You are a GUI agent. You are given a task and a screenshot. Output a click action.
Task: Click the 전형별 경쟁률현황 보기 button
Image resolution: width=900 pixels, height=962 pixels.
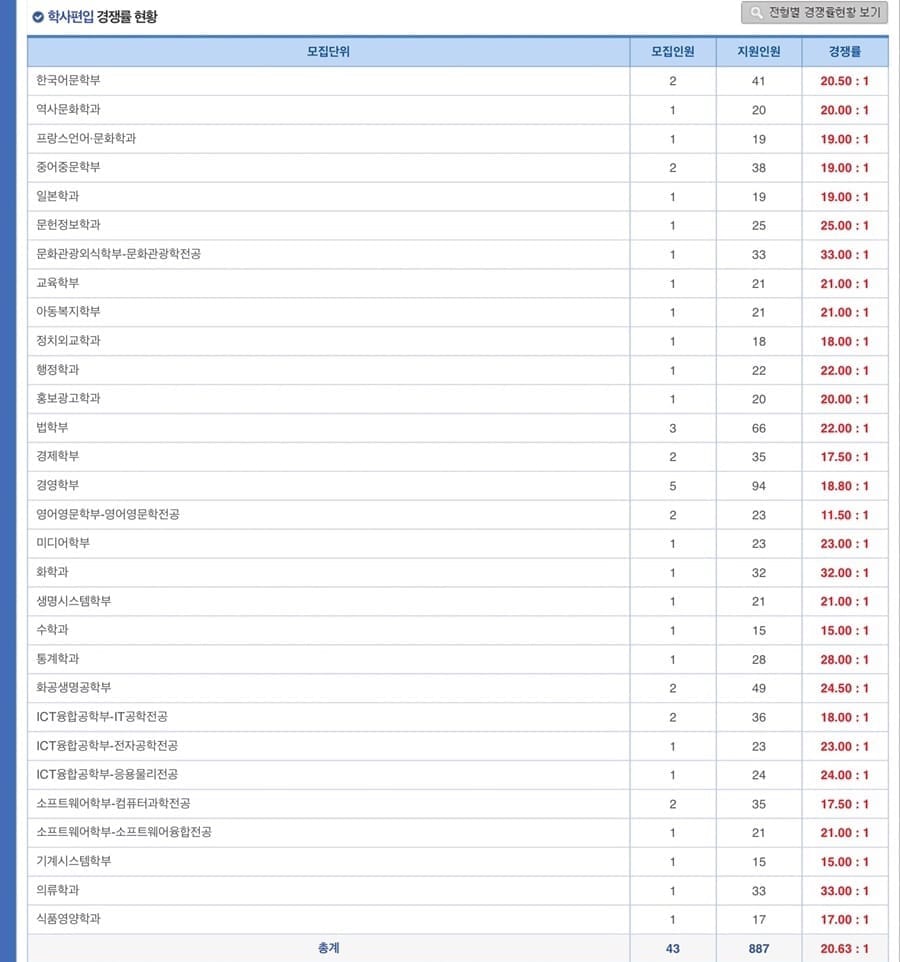pos(814,12)
